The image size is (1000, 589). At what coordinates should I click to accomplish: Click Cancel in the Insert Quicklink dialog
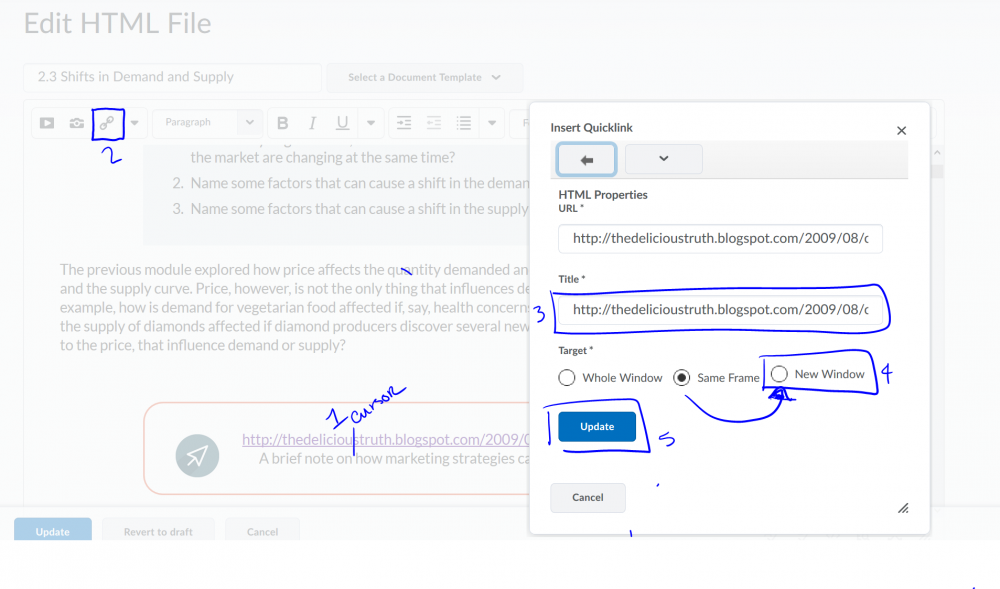point(588,497)
